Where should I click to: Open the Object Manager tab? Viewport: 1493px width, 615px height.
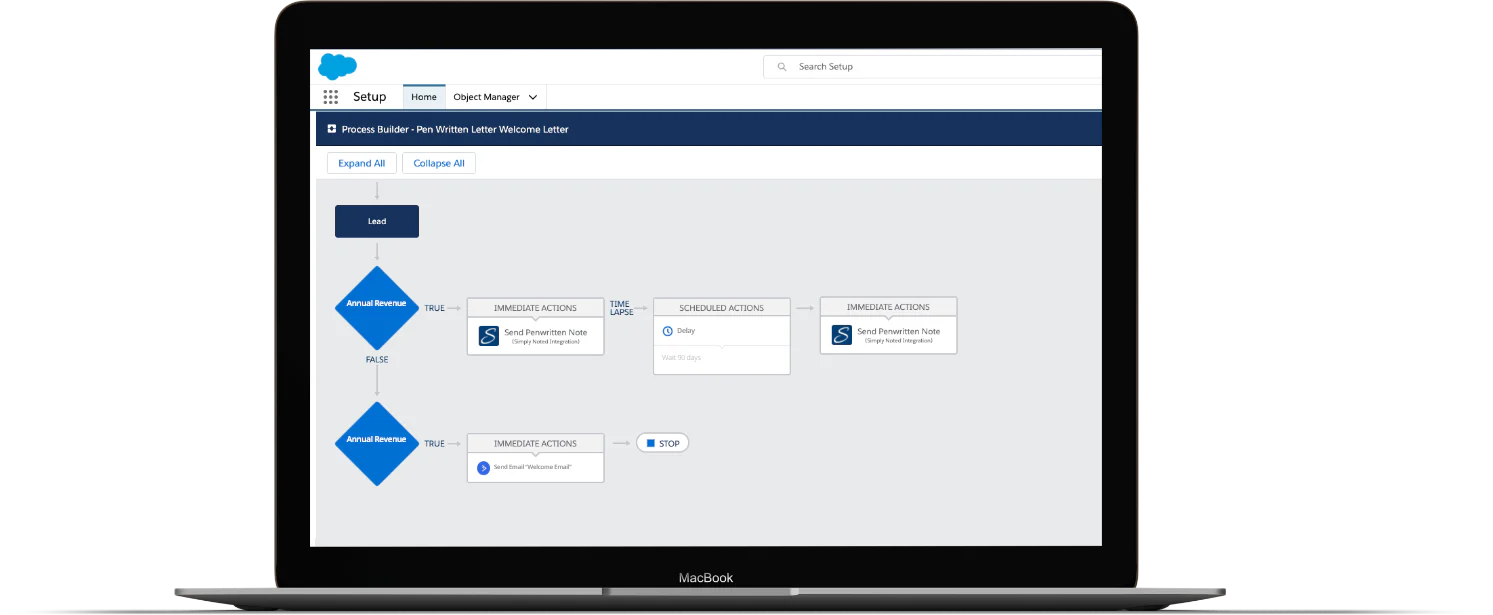[x=495, y=97]
